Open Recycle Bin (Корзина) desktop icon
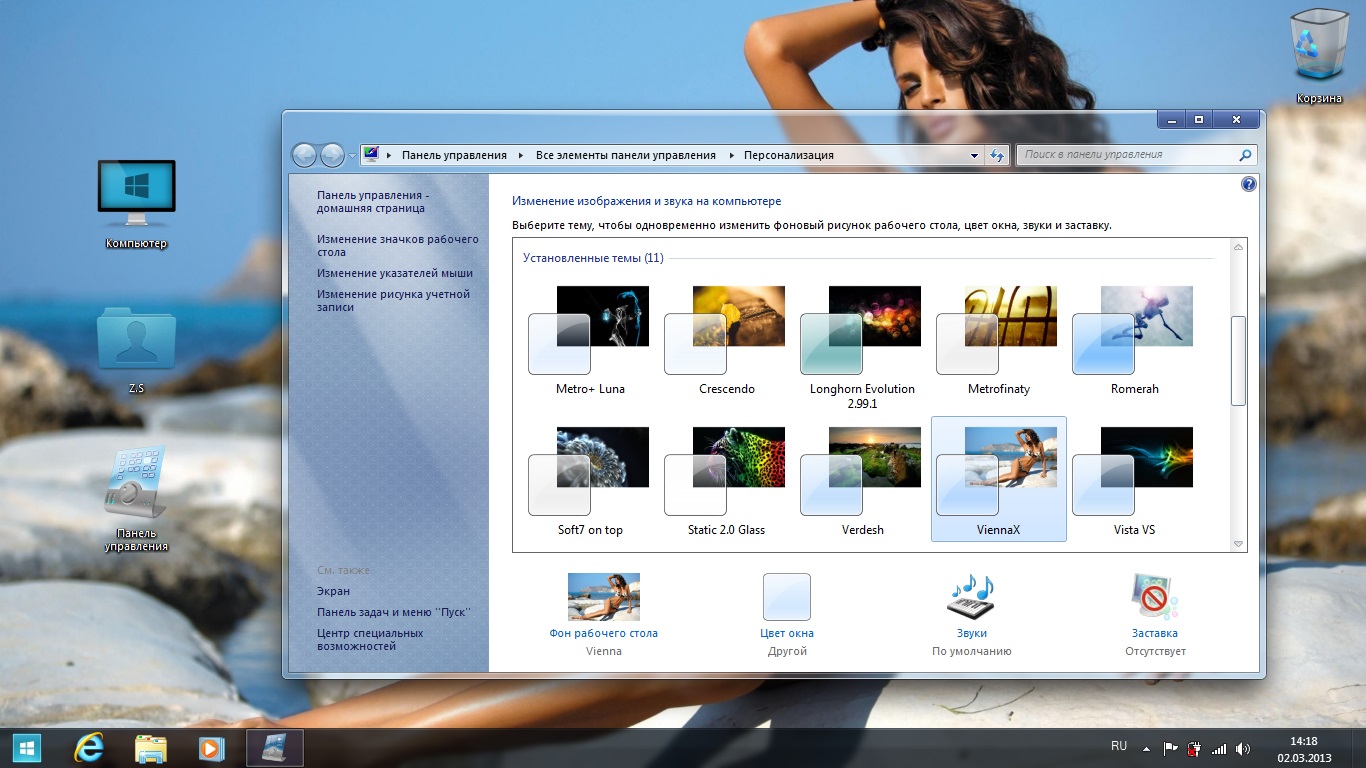This screenshot has height=768, width=1366. pyautogui.click(x=1319, y=48)
